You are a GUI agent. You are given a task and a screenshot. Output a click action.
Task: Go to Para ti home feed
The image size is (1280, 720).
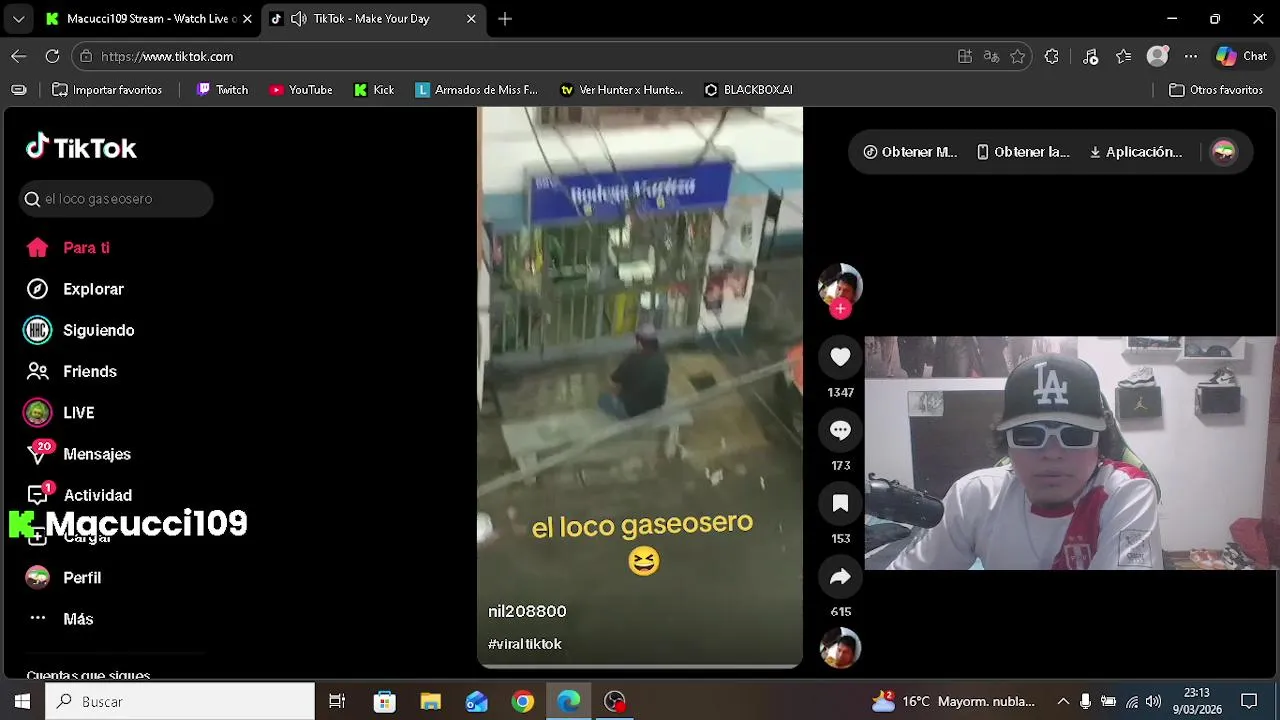(x=68, y=248)
